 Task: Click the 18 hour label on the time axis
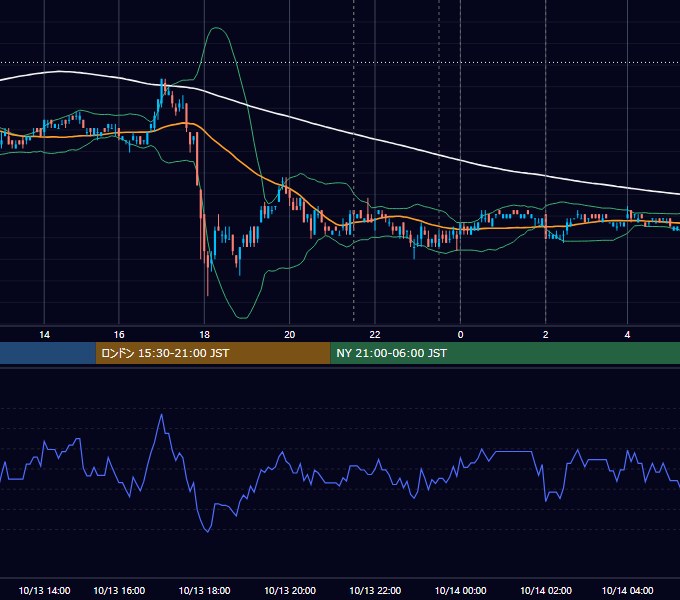pos(204,335)
